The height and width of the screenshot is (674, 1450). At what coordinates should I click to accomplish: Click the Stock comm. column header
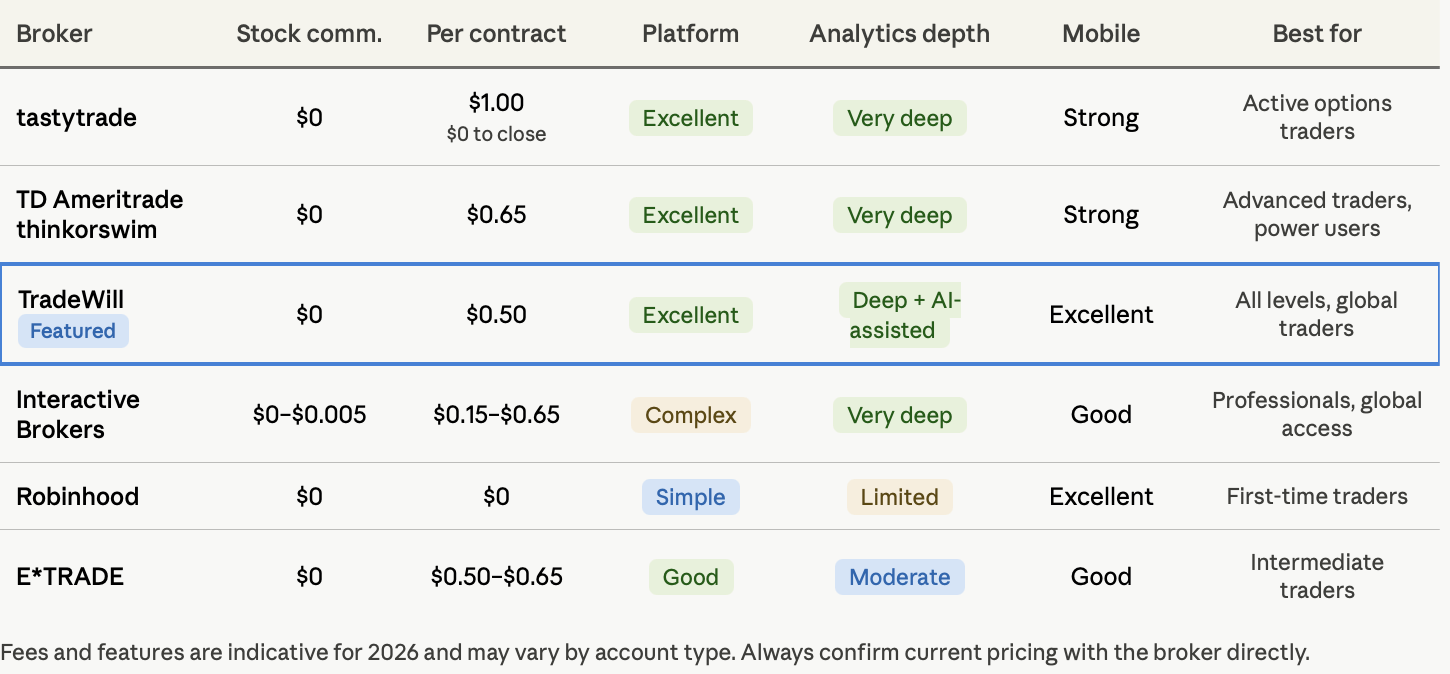point(309,33)
